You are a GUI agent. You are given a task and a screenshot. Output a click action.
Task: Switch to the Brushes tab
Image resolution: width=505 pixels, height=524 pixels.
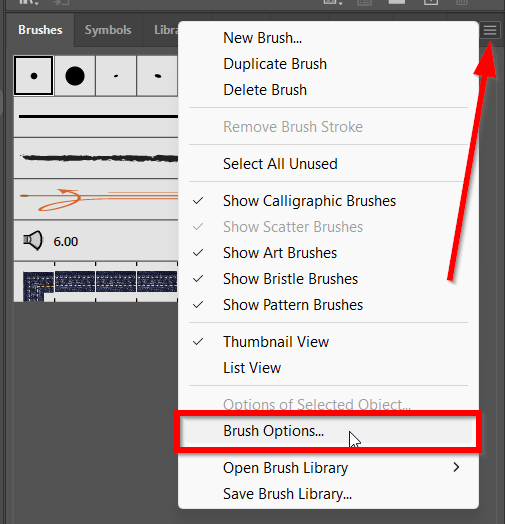[40, 30]
